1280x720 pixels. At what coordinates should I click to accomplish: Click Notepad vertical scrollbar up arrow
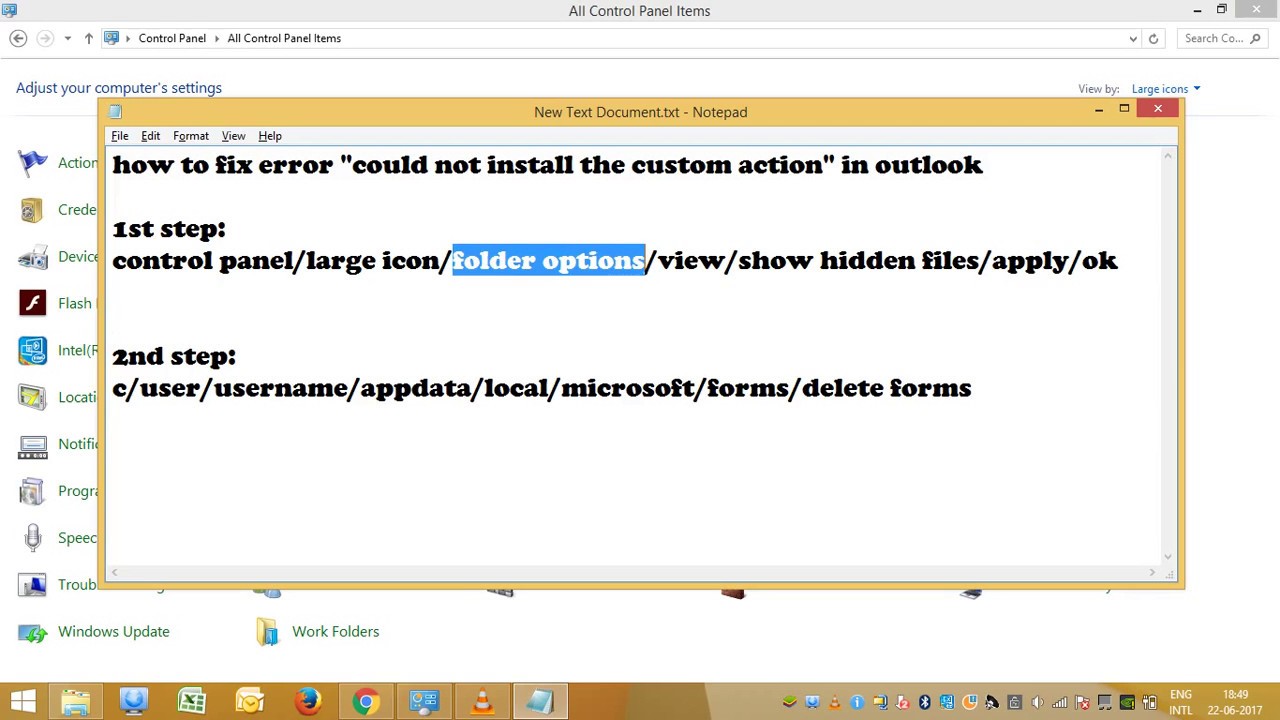[1167, 156]
